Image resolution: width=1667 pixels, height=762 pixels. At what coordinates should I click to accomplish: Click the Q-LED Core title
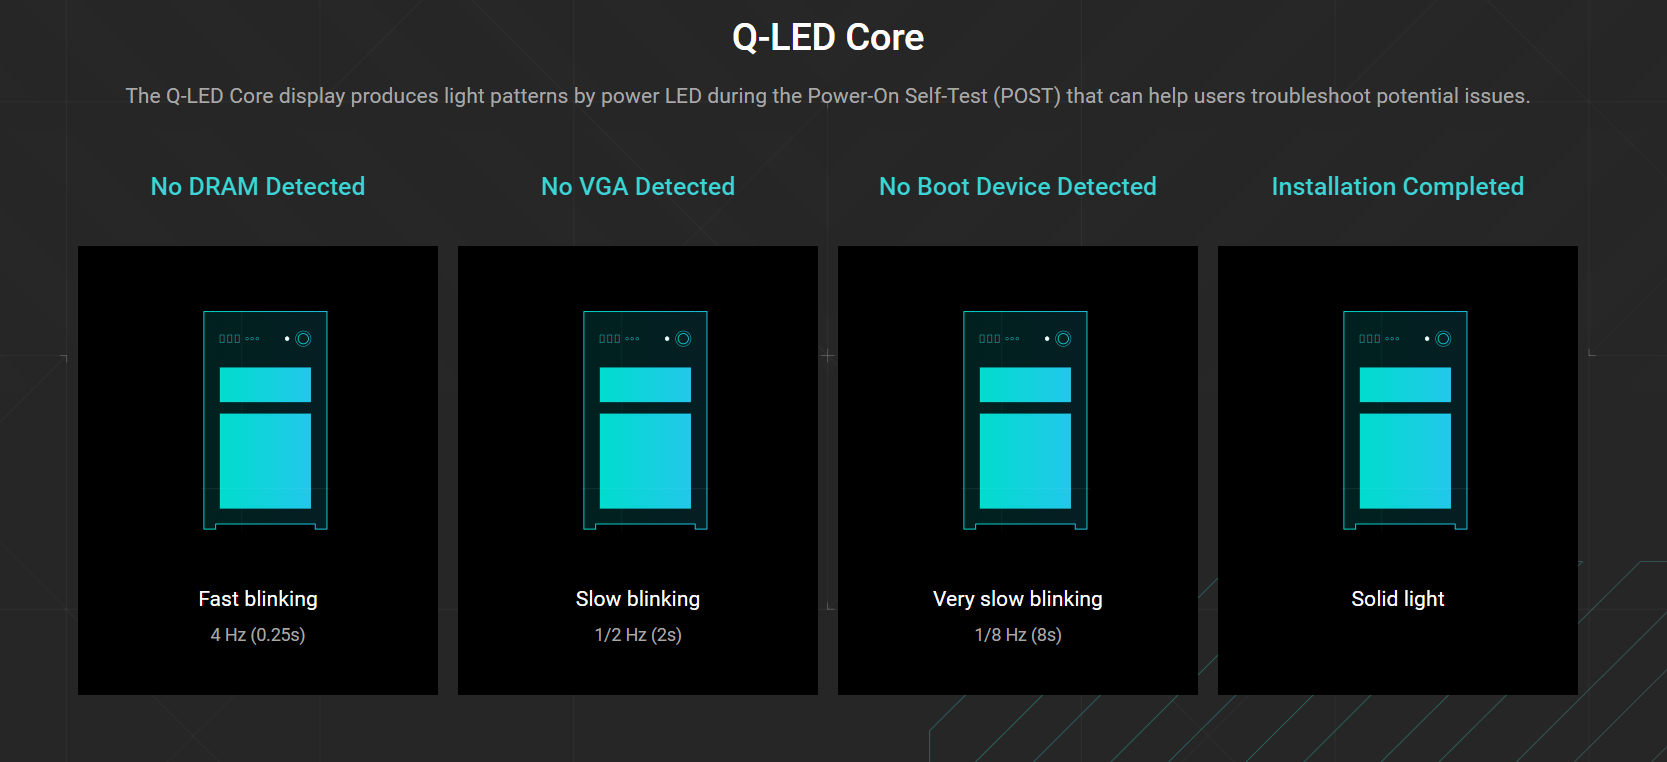pyautogui.click(x=828, y=37)
